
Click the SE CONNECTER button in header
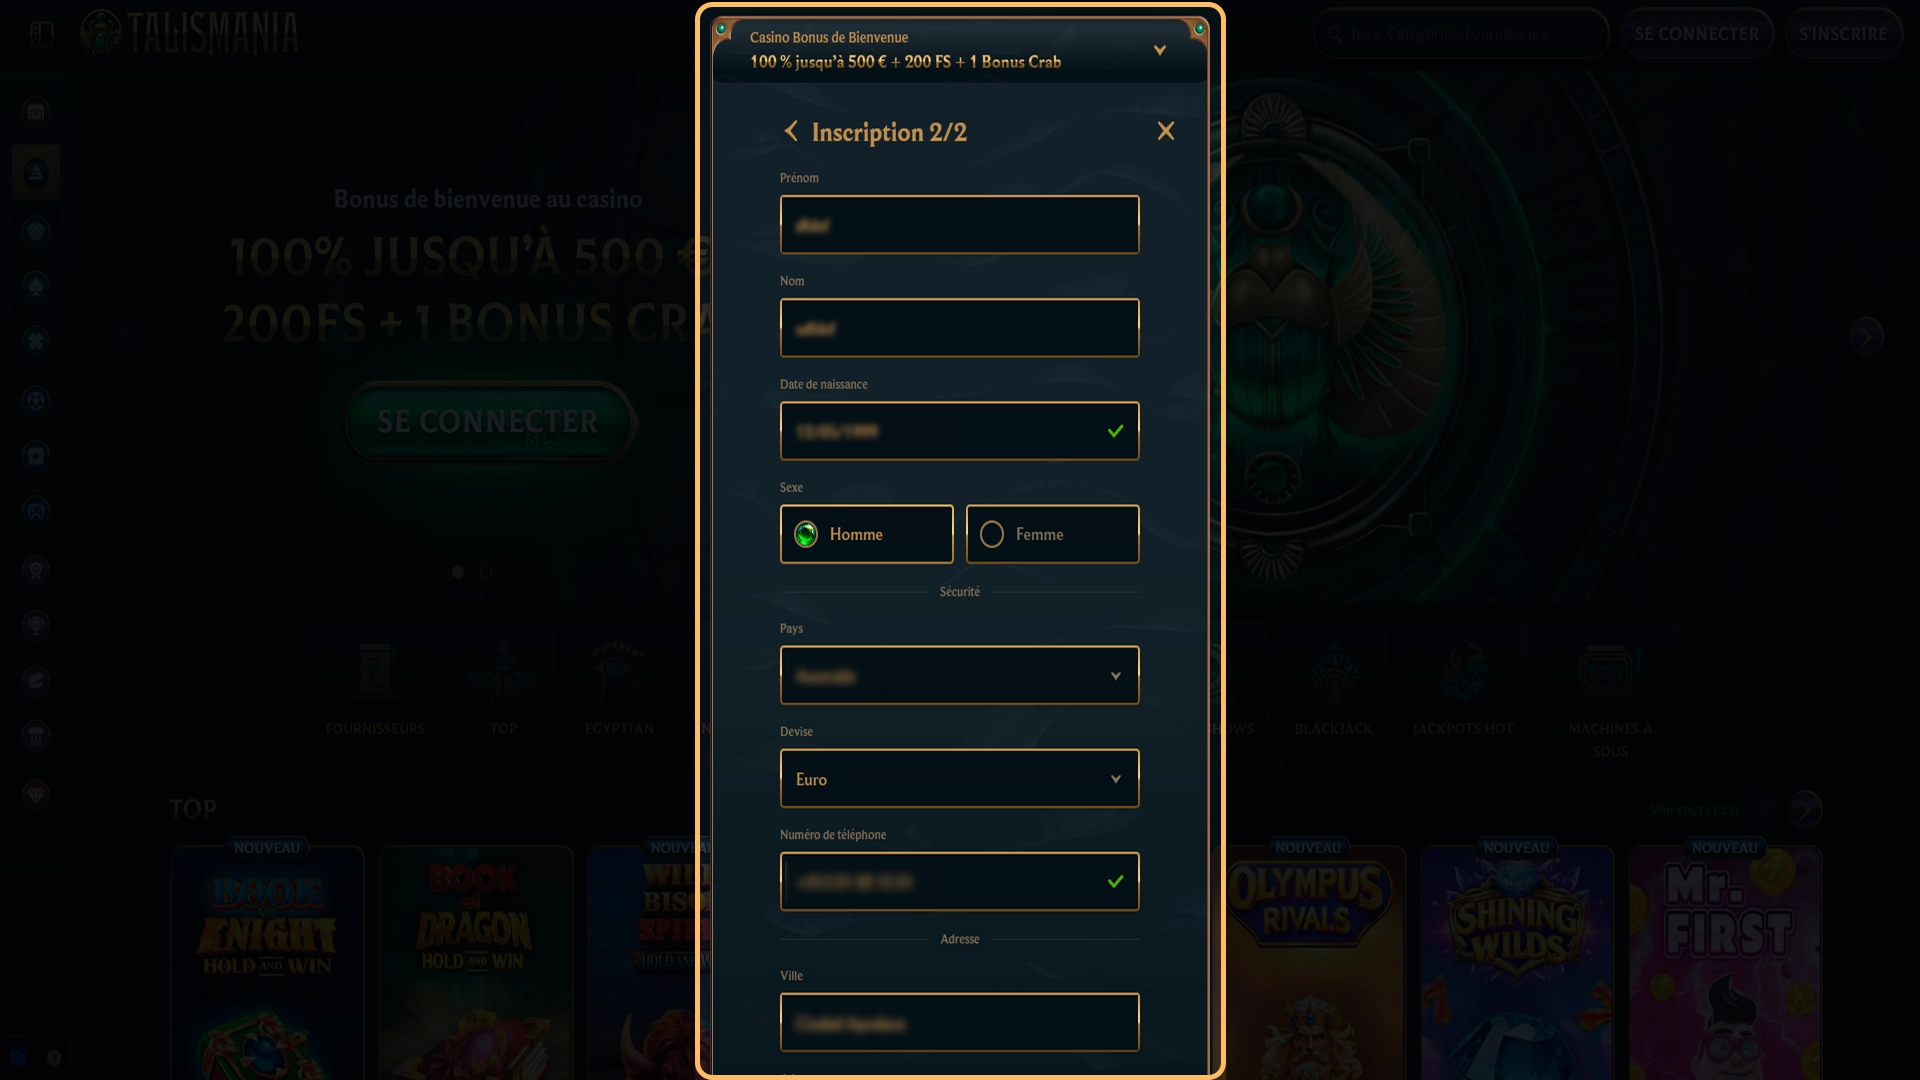click(x=1696, y=34)
